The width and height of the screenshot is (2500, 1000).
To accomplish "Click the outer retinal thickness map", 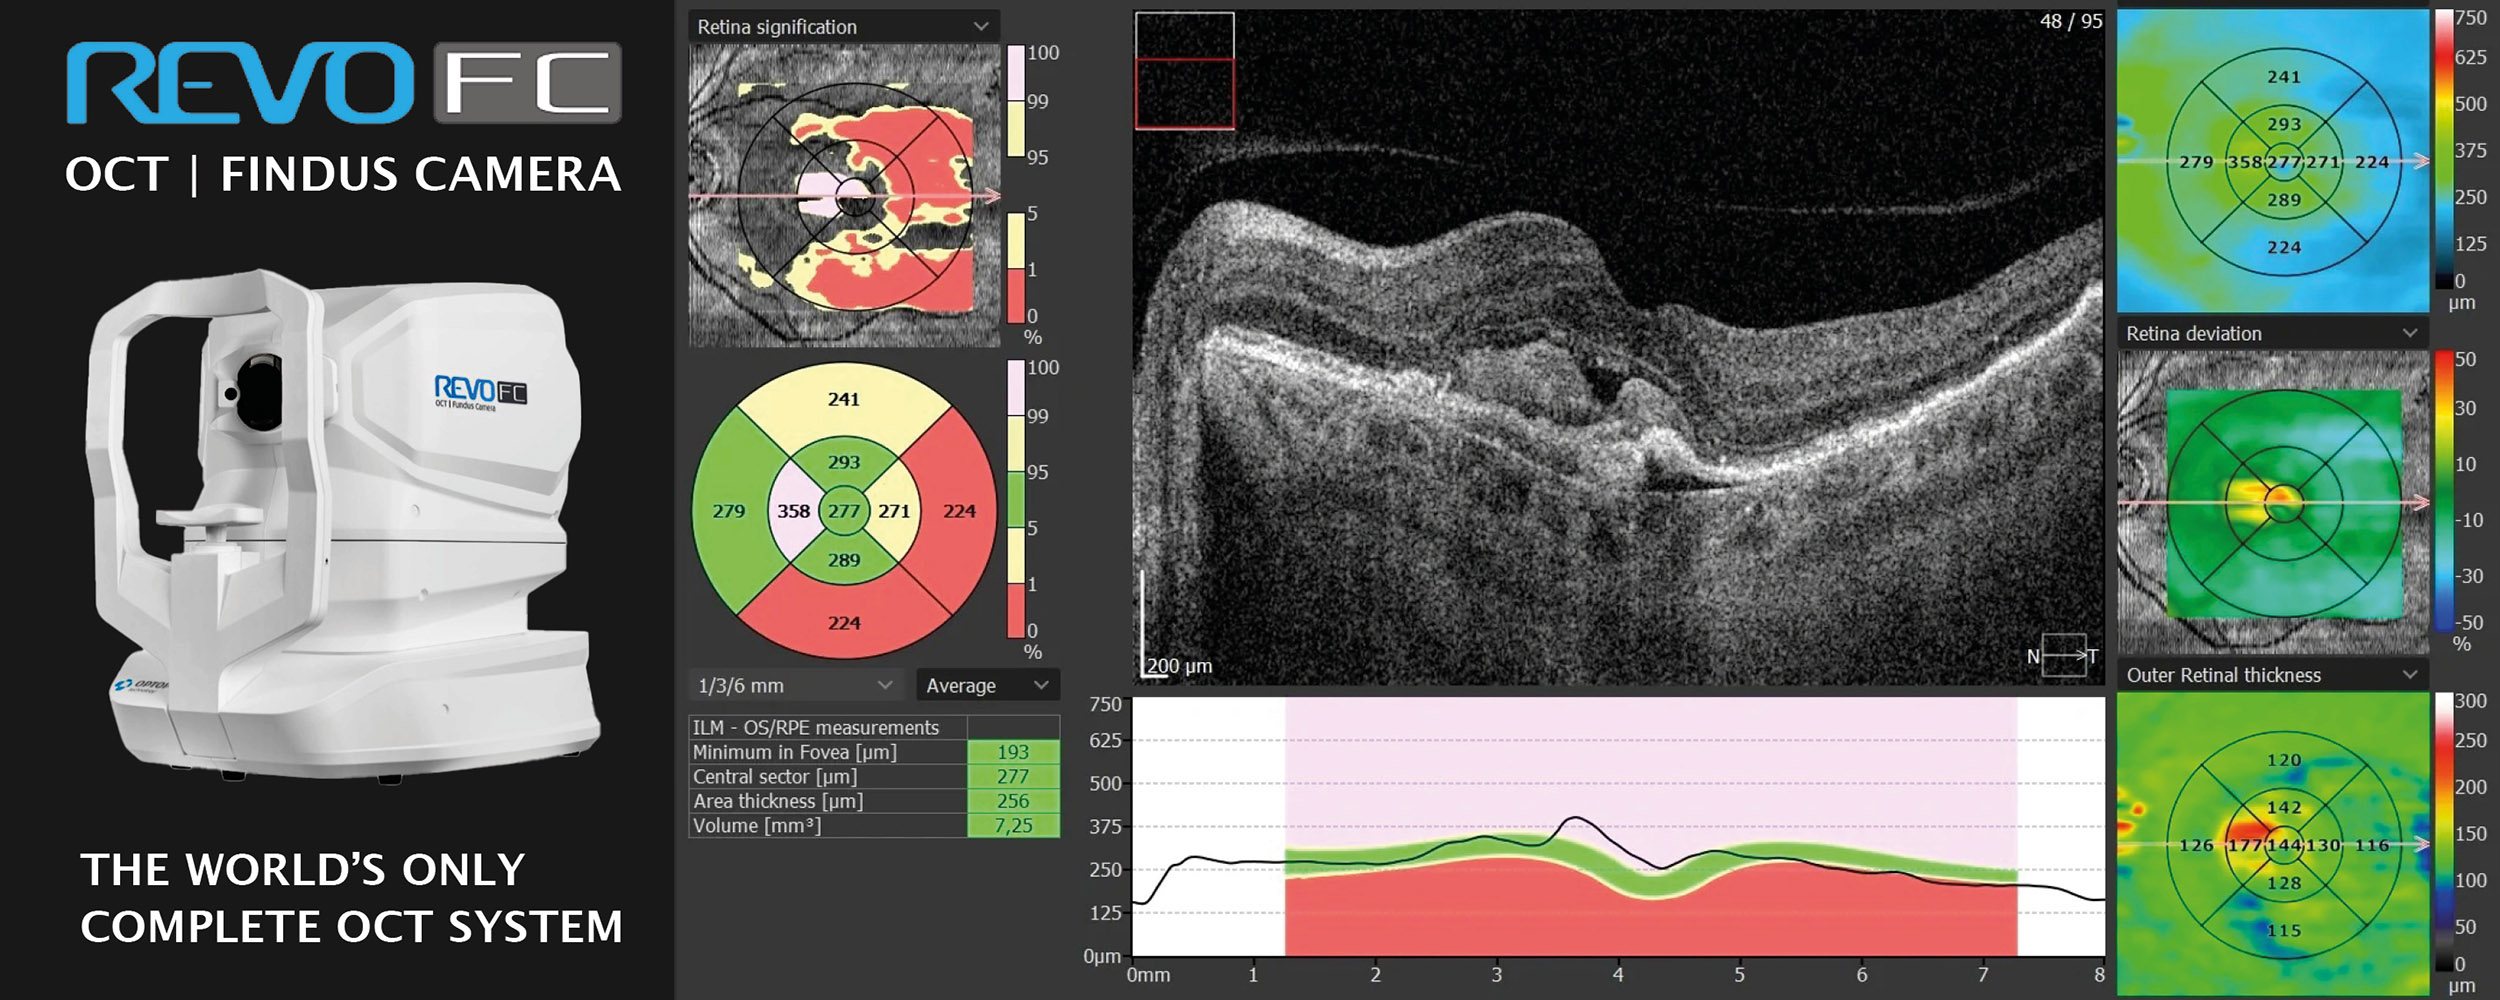I will pyautogui.click(x=2272, y=845).
